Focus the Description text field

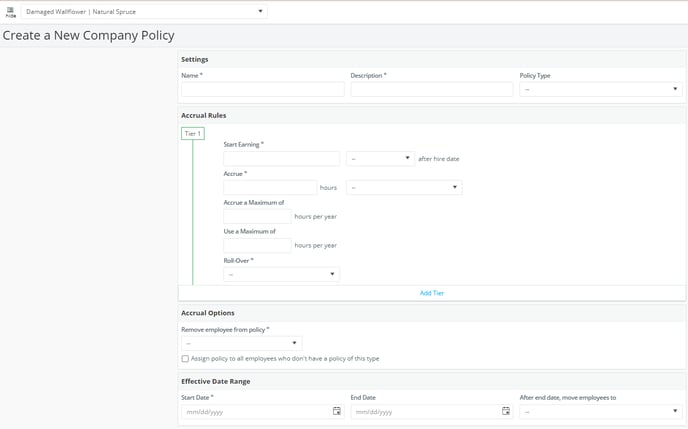tap(432, 89)
